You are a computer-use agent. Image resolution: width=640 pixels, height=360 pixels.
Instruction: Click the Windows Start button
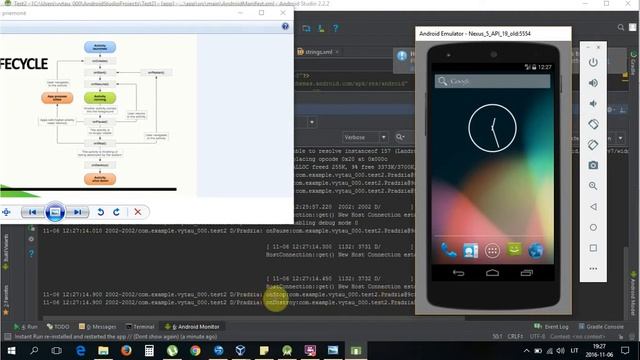[11, 351]
